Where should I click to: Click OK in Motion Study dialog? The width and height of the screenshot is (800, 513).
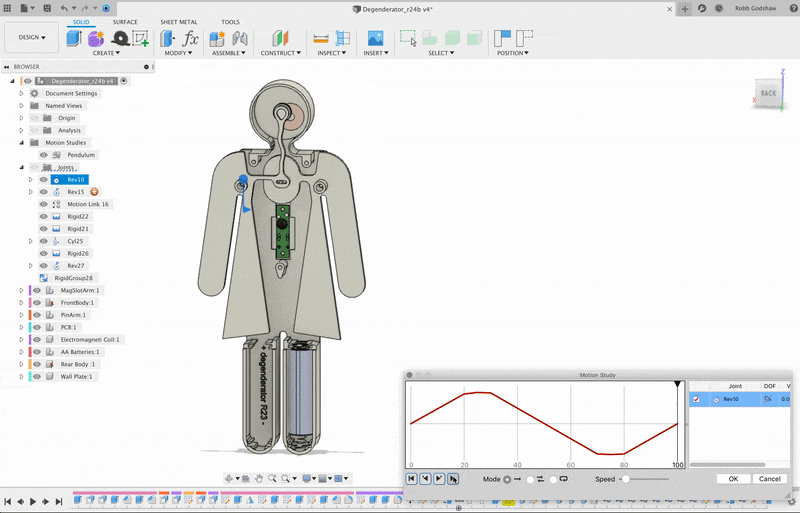[732, 479]
